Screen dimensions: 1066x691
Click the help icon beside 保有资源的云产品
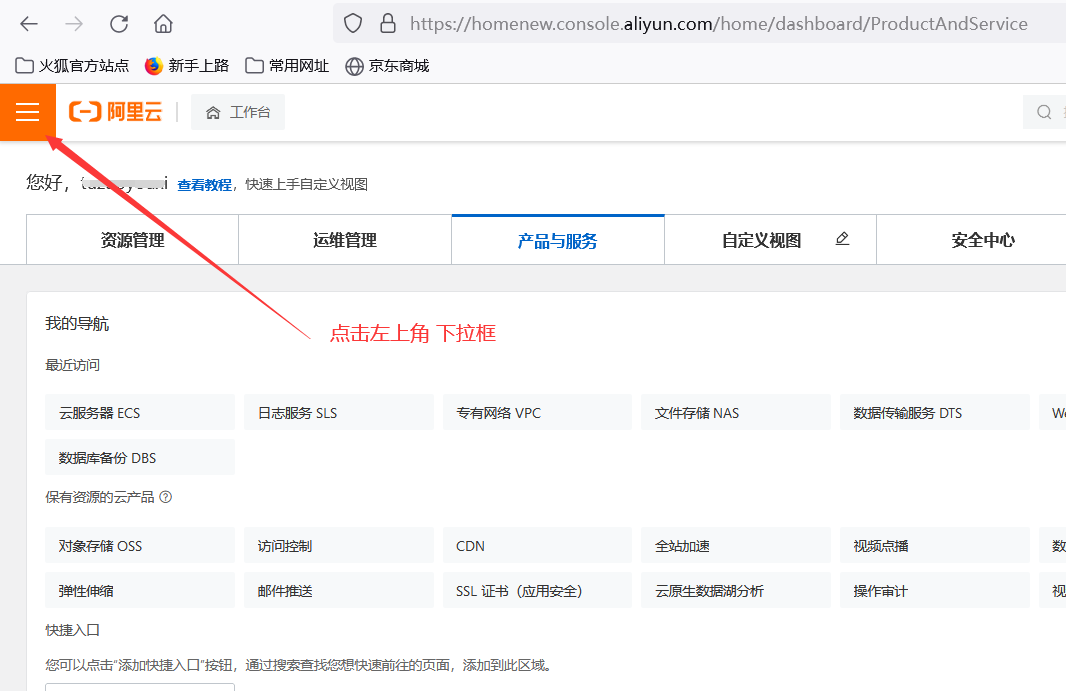click(x=165, y=497)
